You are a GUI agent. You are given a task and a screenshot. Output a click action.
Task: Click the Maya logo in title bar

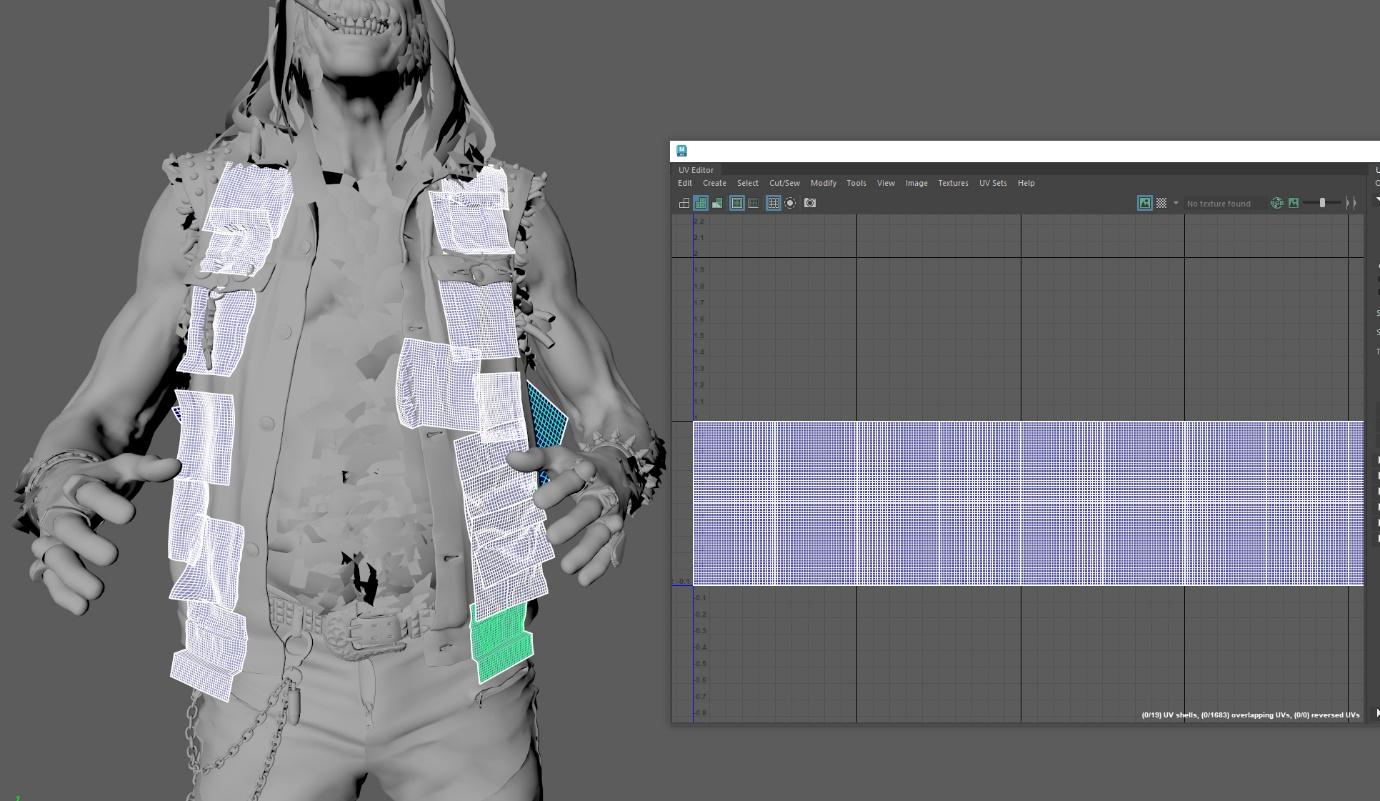(682, 151)
